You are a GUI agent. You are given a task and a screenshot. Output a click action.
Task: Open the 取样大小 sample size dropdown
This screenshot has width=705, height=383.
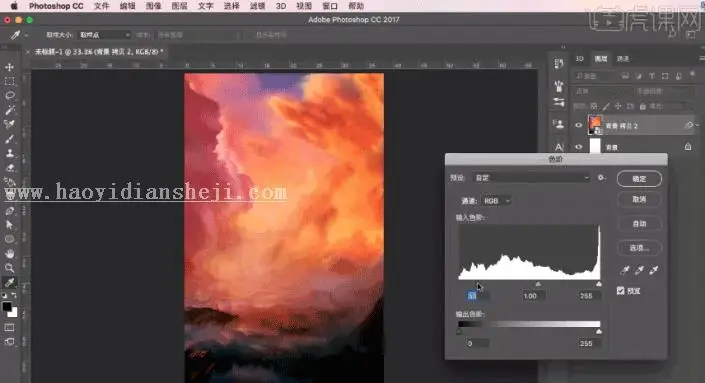[104, 35]
